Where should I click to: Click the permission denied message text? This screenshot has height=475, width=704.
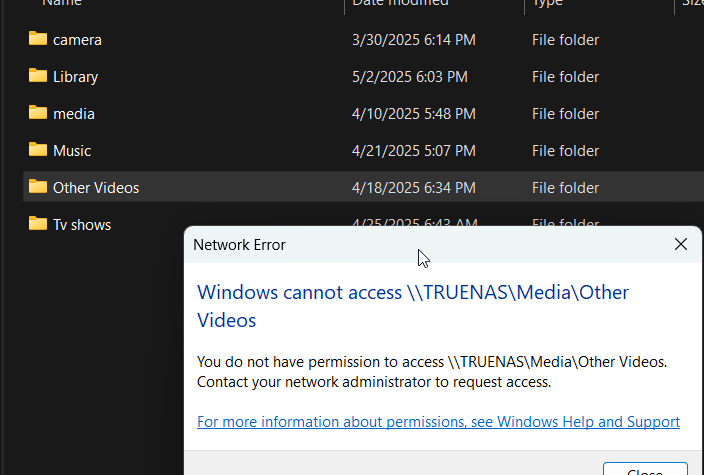(432, 372)
